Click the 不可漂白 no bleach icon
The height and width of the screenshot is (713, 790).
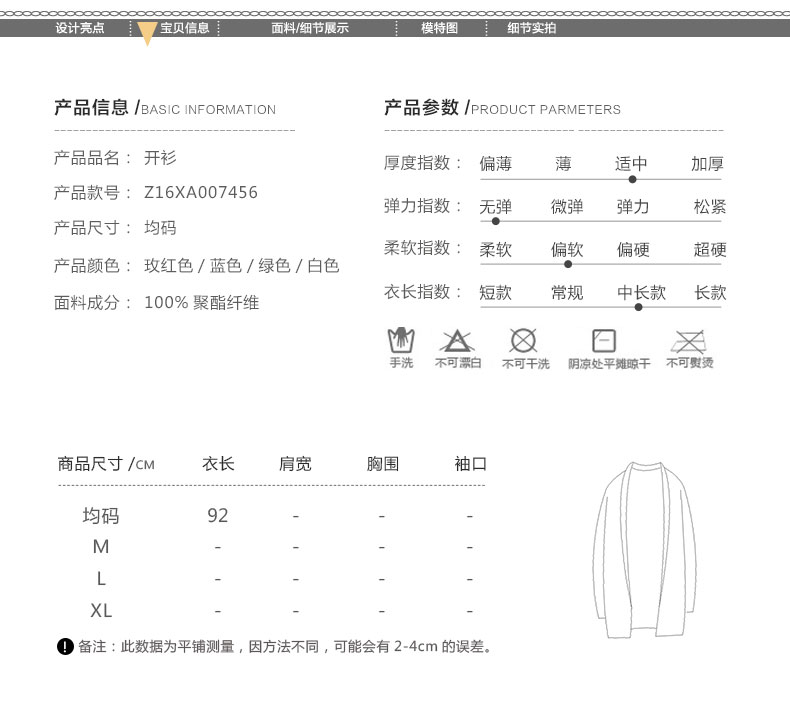[457, 341]
